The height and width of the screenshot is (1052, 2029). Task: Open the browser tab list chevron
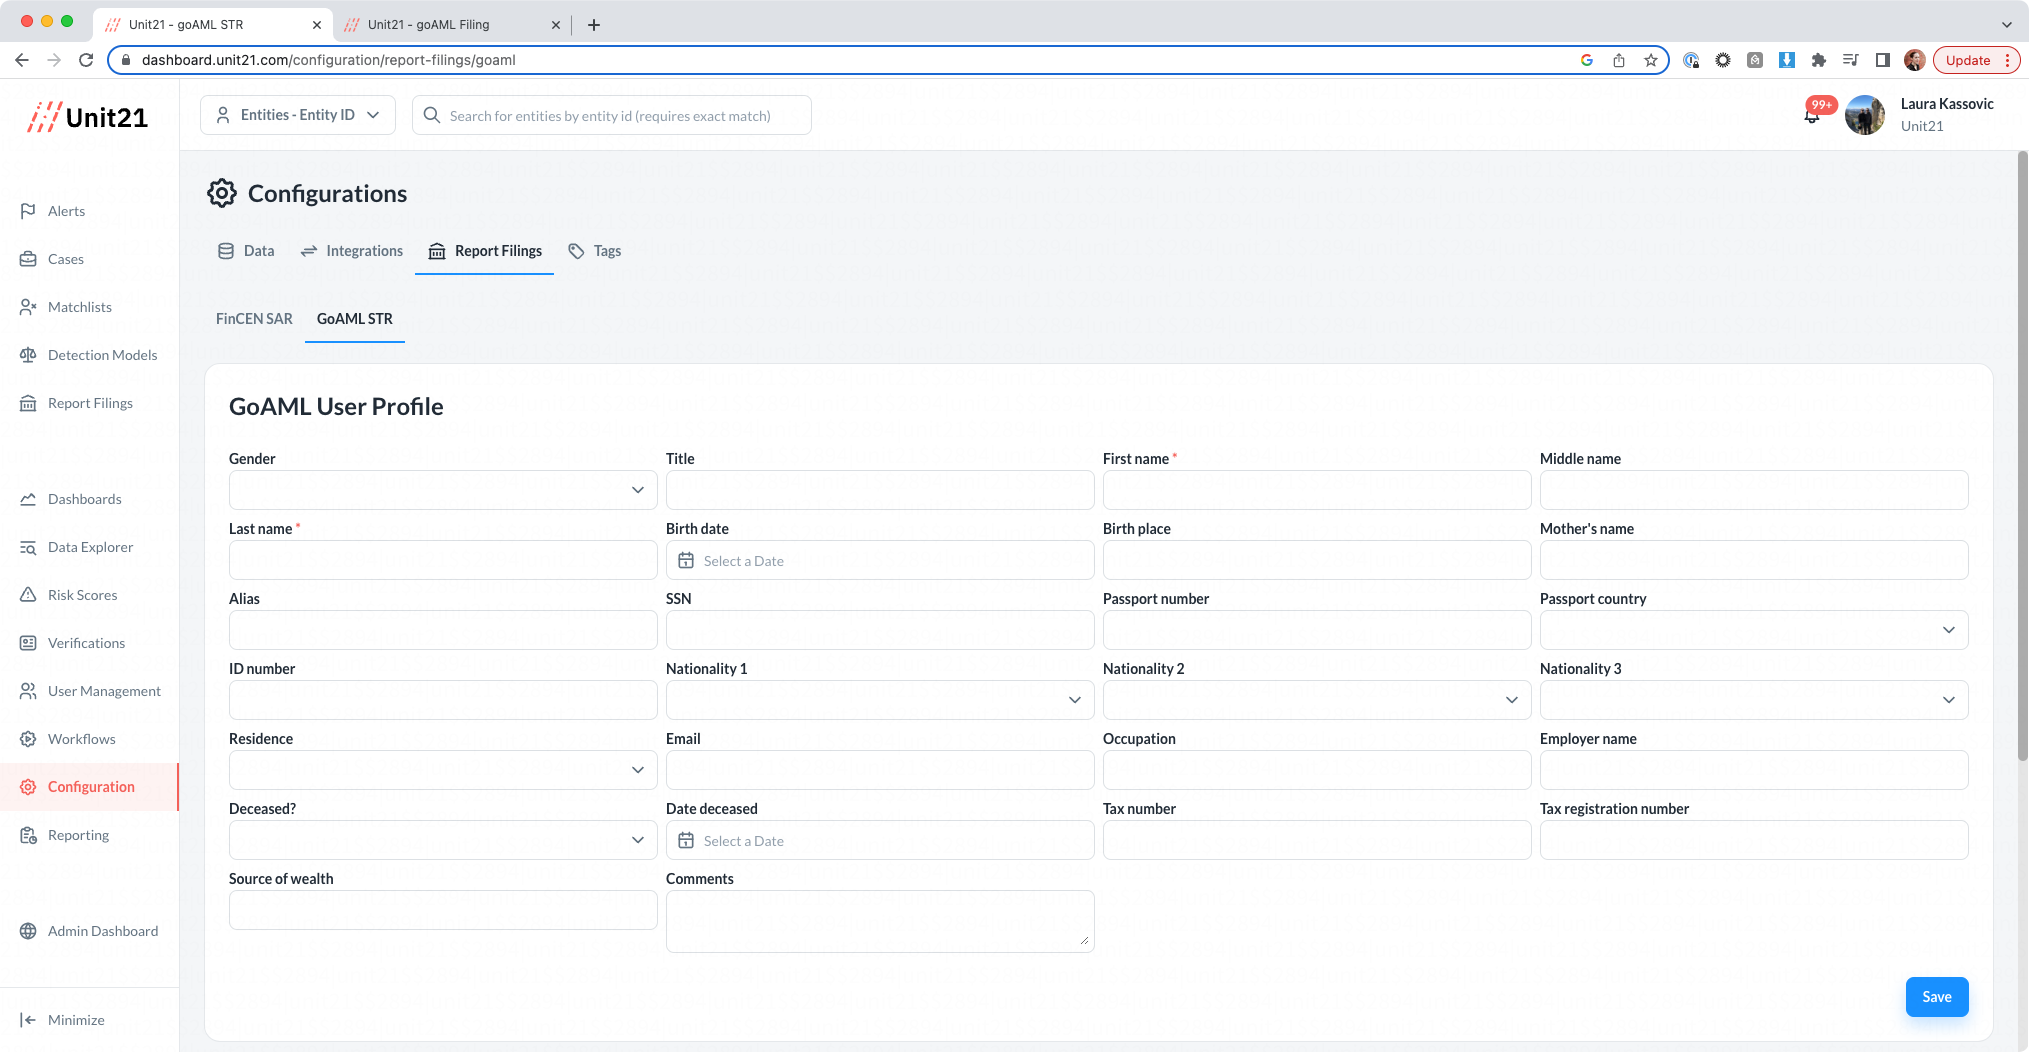point(2007,25)
